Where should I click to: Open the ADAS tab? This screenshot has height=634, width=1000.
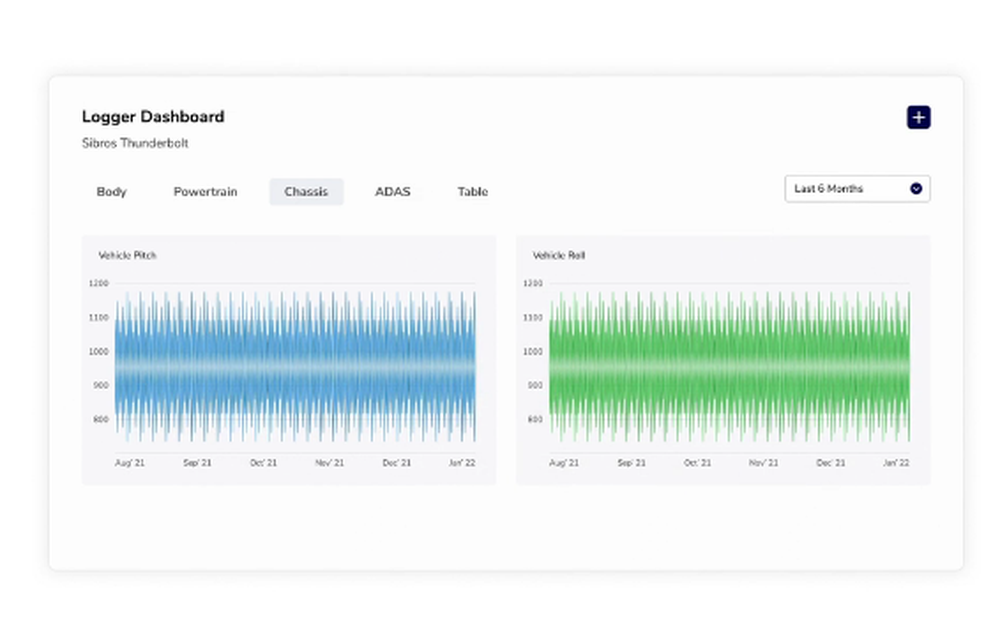tap(393, 192)
